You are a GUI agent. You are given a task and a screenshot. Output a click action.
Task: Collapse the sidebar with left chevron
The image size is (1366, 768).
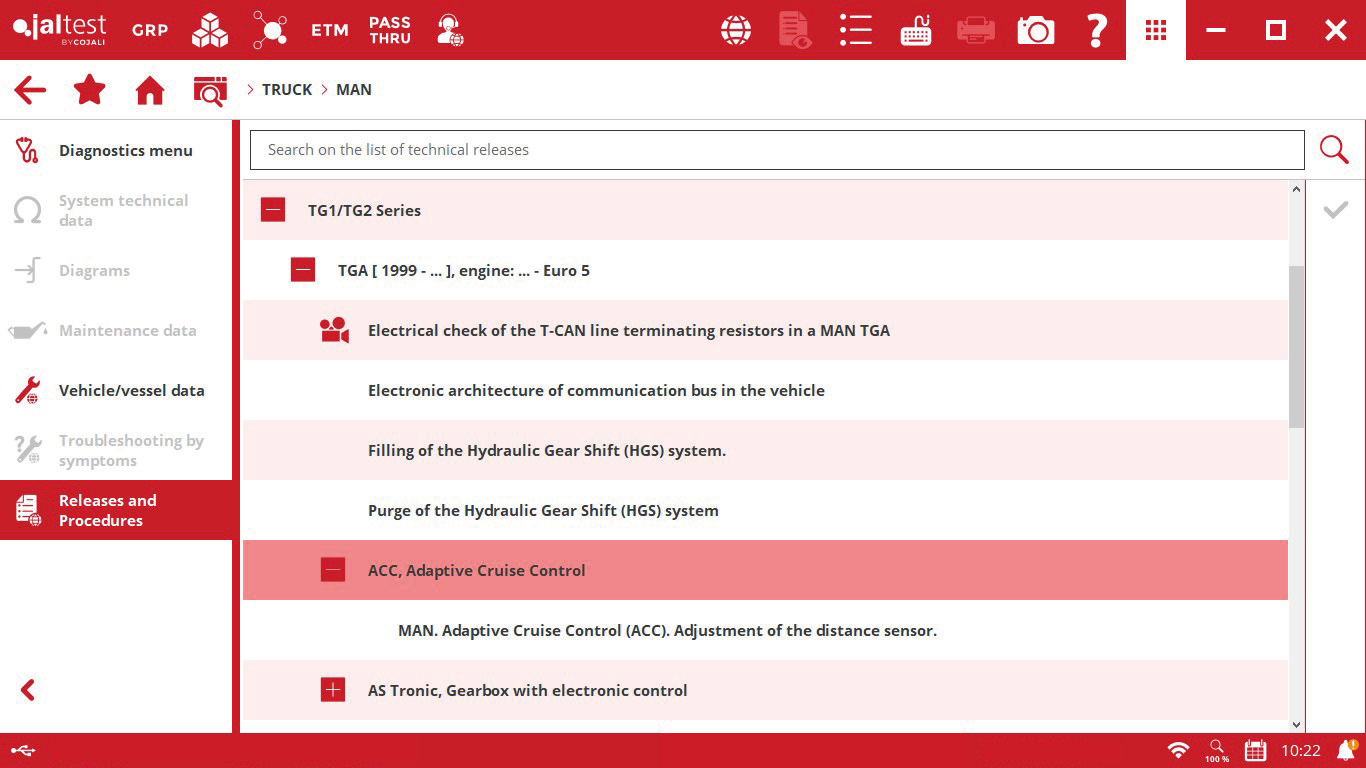click(28, 690)
